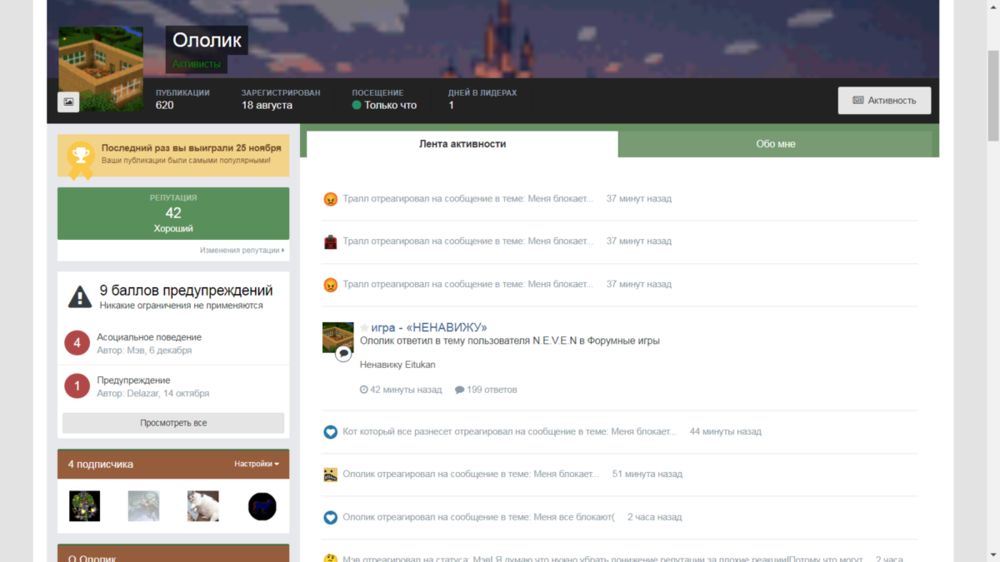Viewport: 1000px width, 562px height.
Task: Open Изменения репутации link
Action: pyautogui.click(x=242, y=250)
